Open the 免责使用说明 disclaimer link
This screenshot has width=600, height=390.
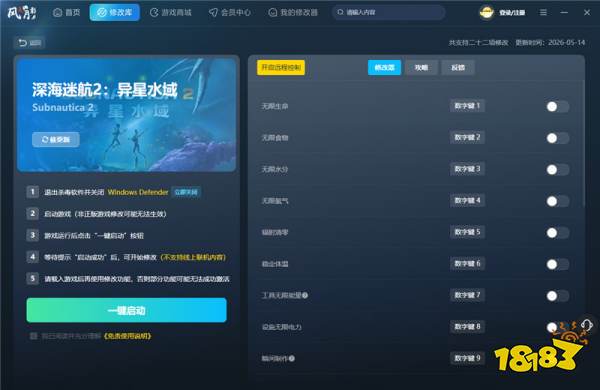coord(127,336)
